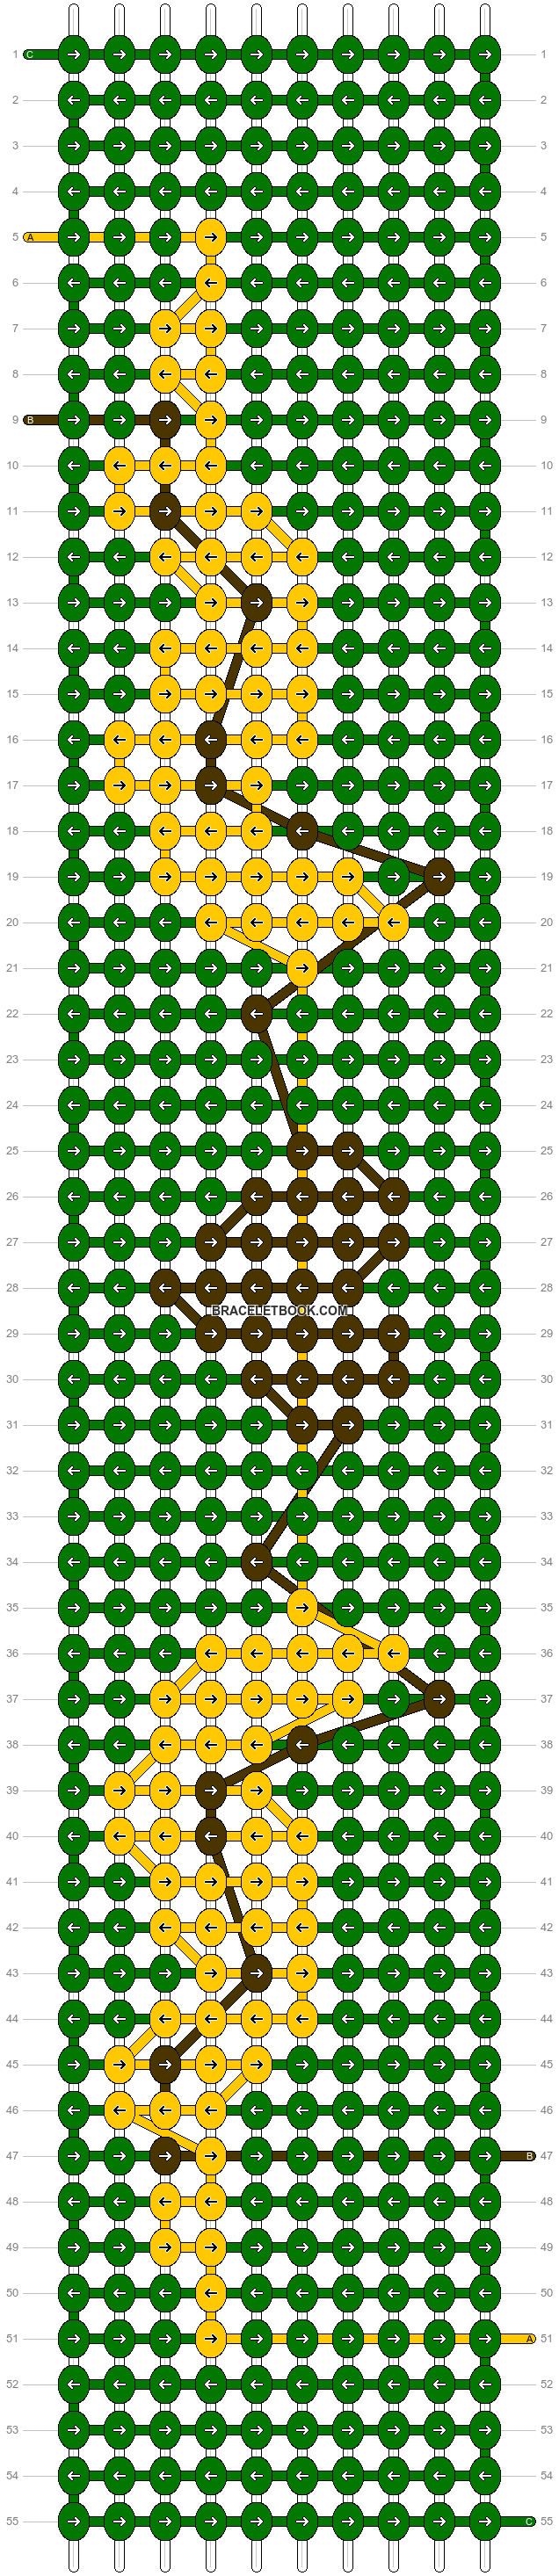Select the brown knot in row 16
Viewport: 559px width, 2576px height.
(x=210, y=740)
